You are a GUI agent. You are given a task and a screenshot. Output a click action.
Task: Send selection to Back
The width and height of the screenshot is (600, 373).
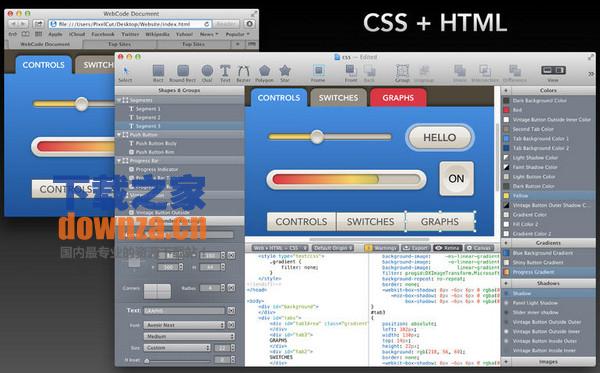click(x=369, y=74)
